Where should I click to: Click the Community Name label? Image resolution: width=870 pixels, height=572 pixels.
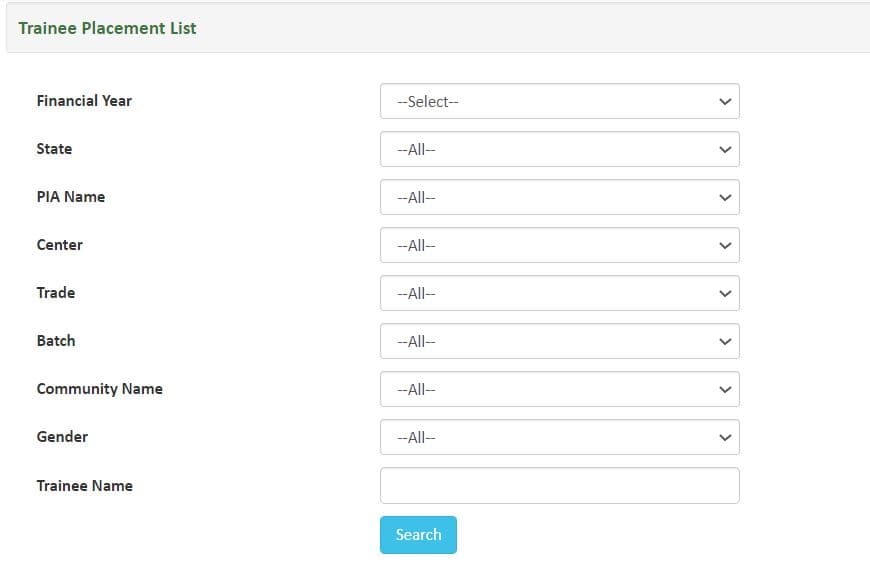click(99, 389)
